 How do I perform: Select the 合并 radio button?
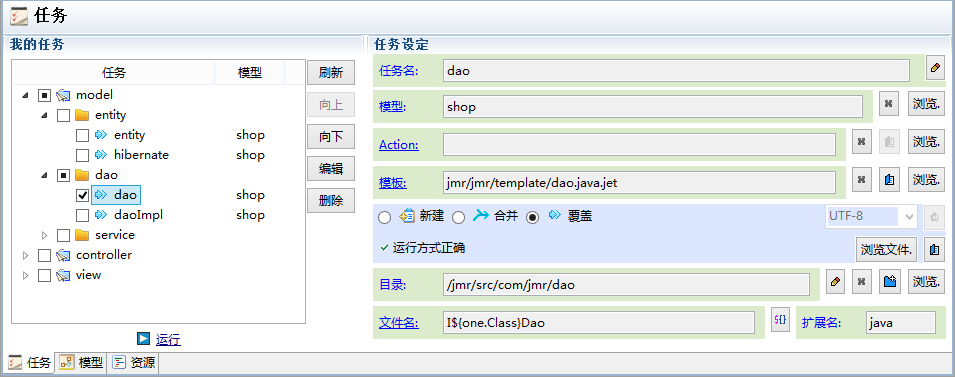tap(459, 217)
